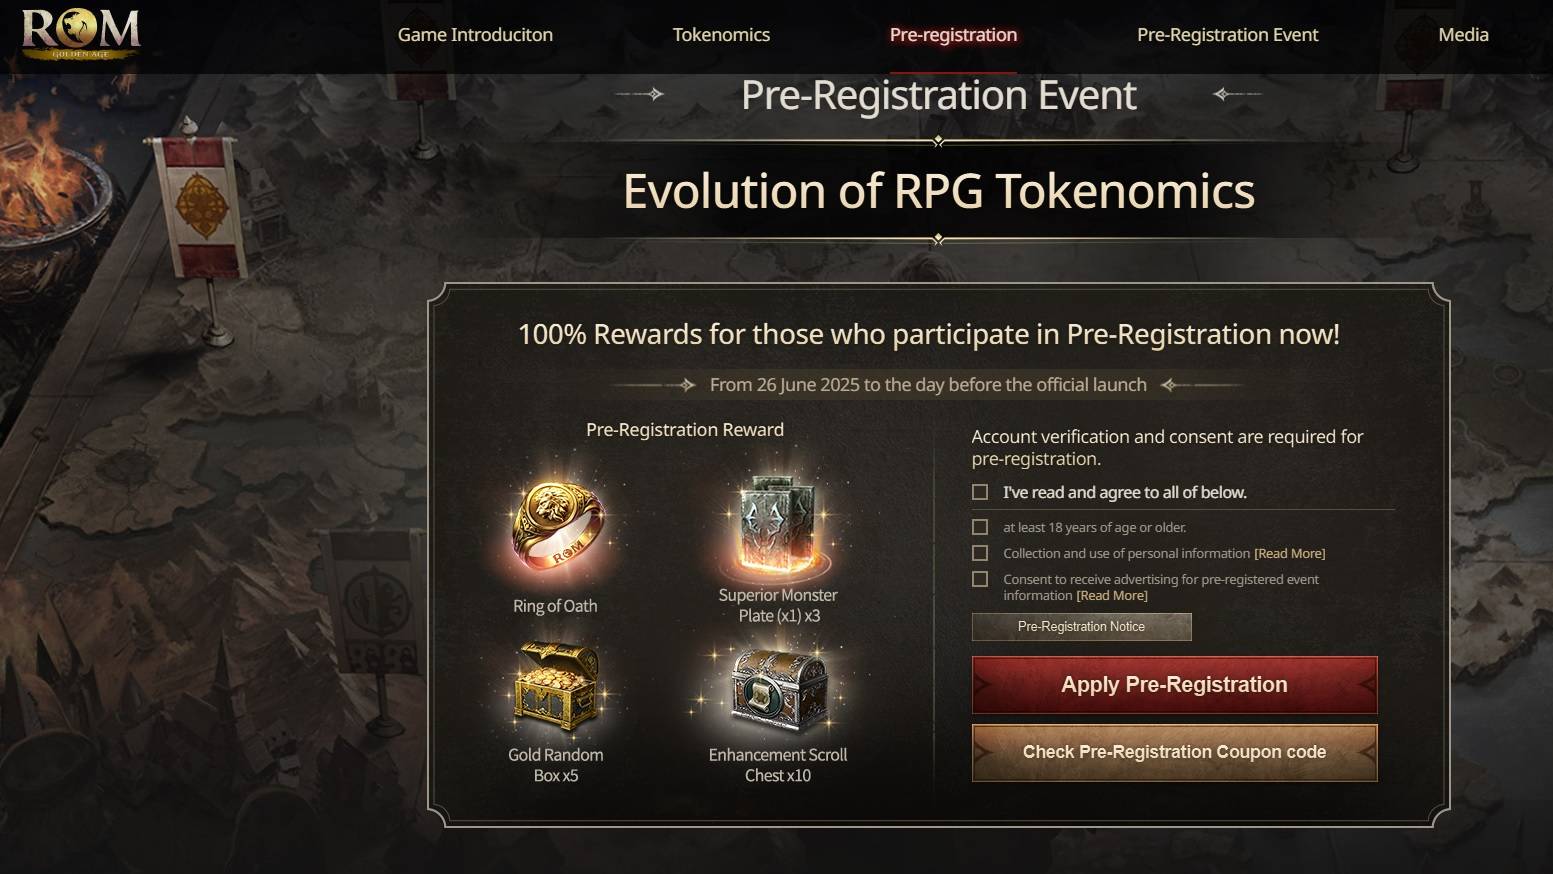The height and width of the screenshot is (874, 1553).
Task: Click the Evolution of RPG Tokenomics heading
Action: pyautogui.click(x=938, y=191)
